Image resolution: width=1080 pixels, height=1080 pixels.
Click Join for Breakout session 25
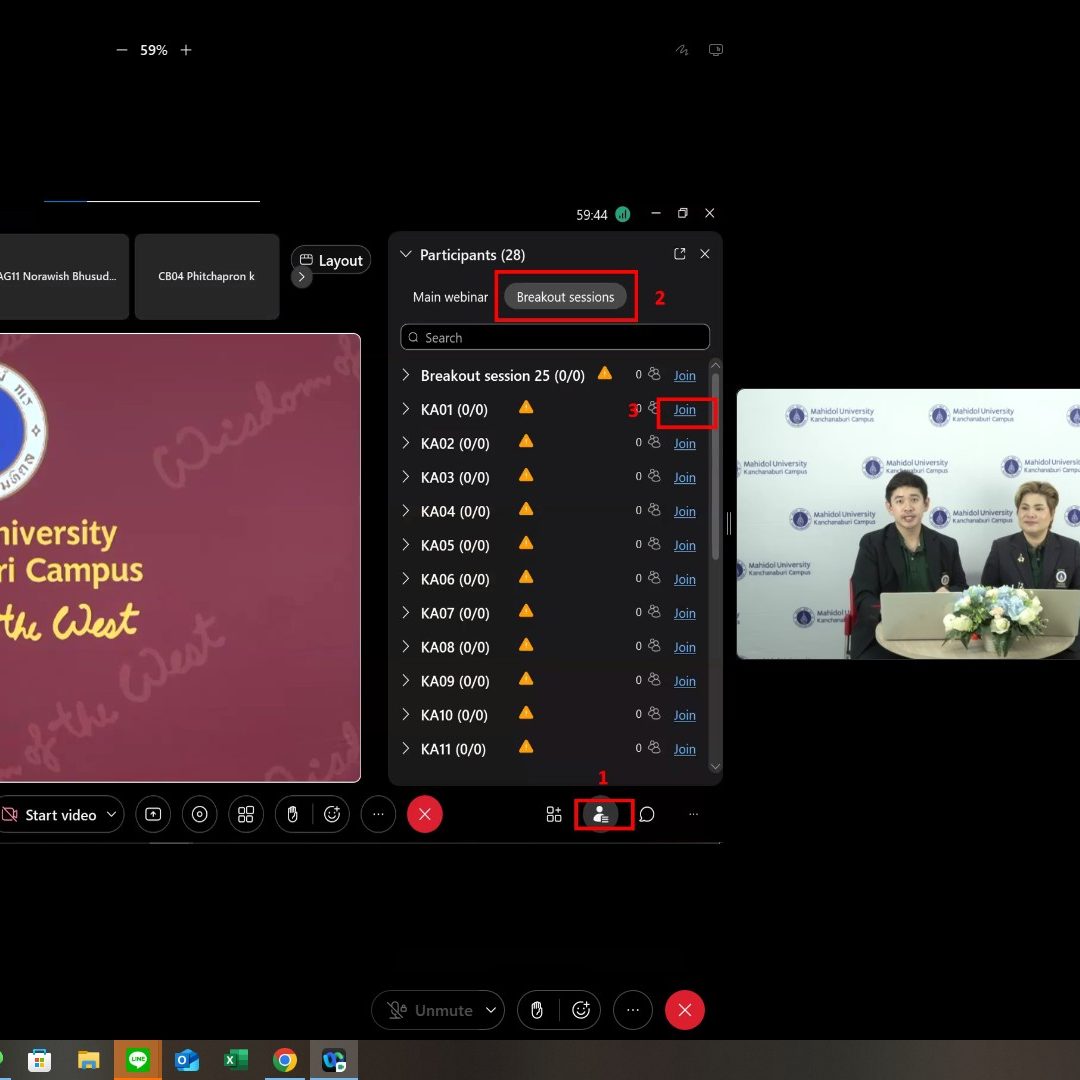tap(684, 375)
